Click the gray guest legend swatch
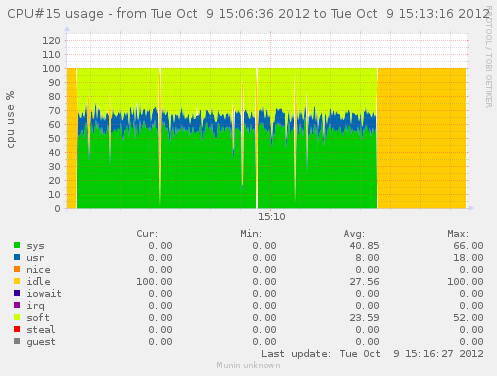 (17, 341)
